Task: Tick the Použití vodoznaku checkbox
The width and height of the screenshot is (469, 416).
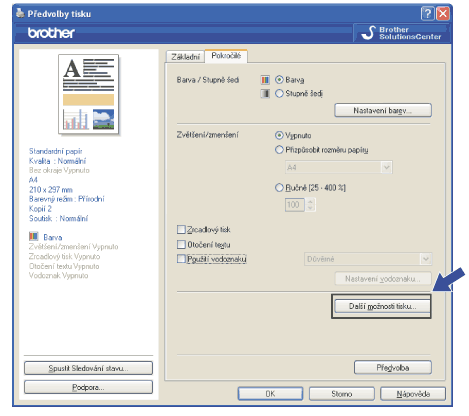Action: point(181,259)
